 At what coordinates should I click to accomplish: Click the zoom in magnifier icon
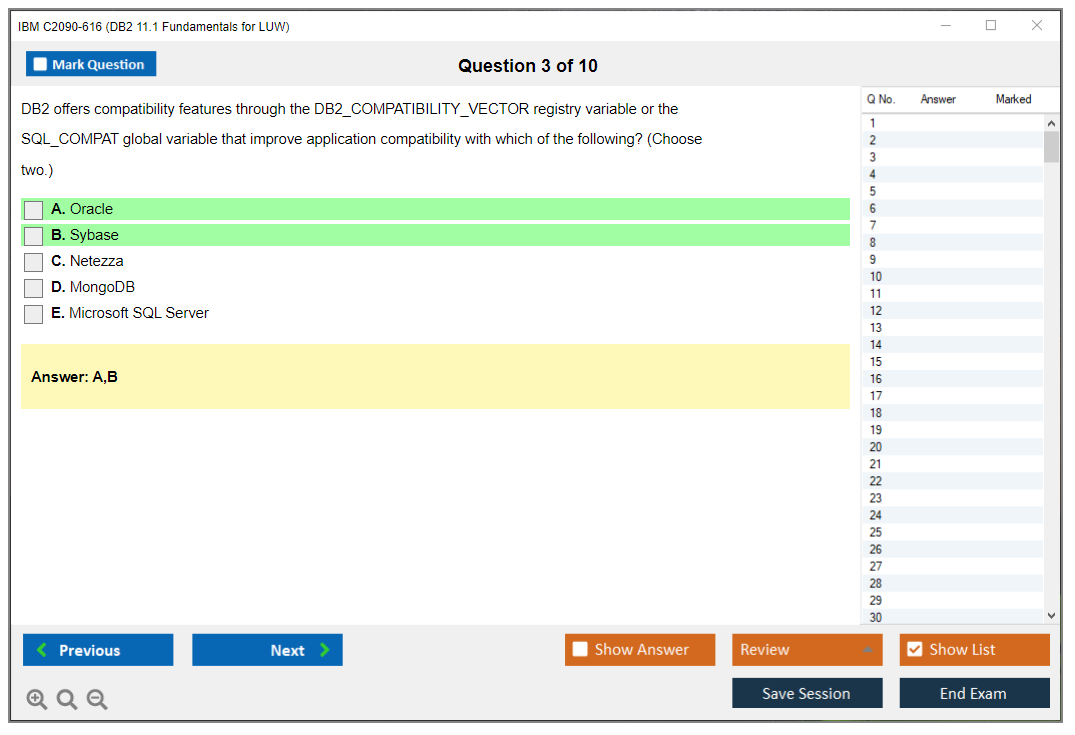[x=36, y=700]
